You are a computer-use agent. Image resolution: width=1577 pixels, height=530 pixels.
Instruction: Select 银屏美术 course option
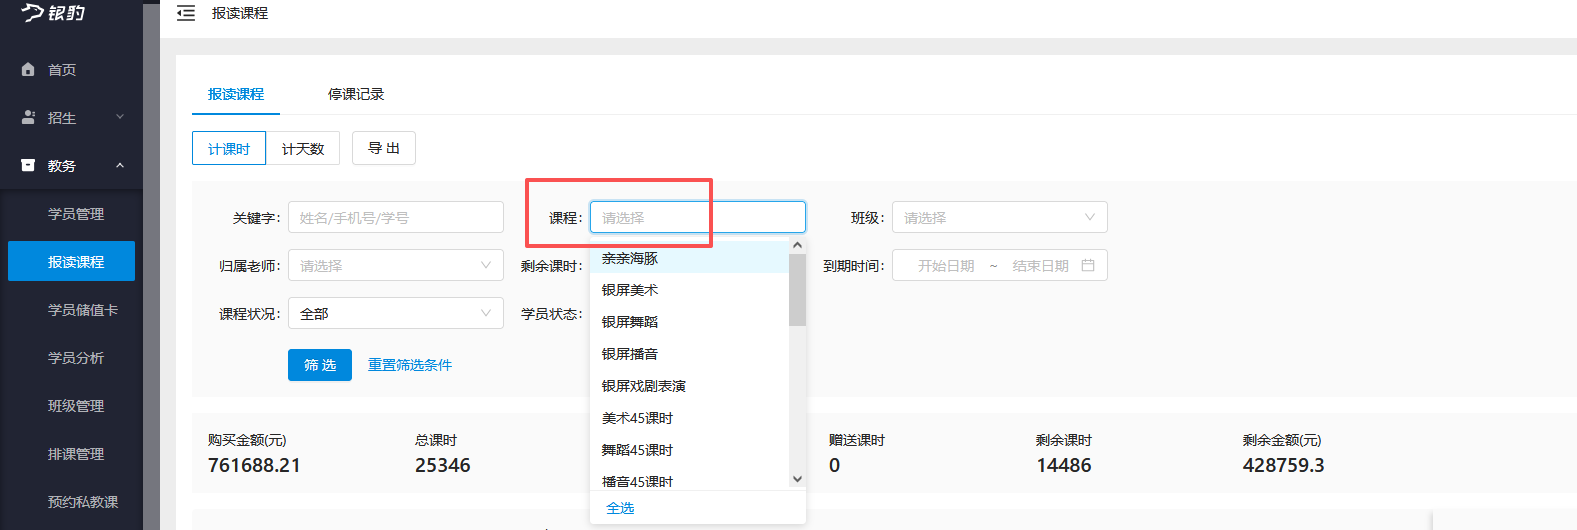[689, 290]
